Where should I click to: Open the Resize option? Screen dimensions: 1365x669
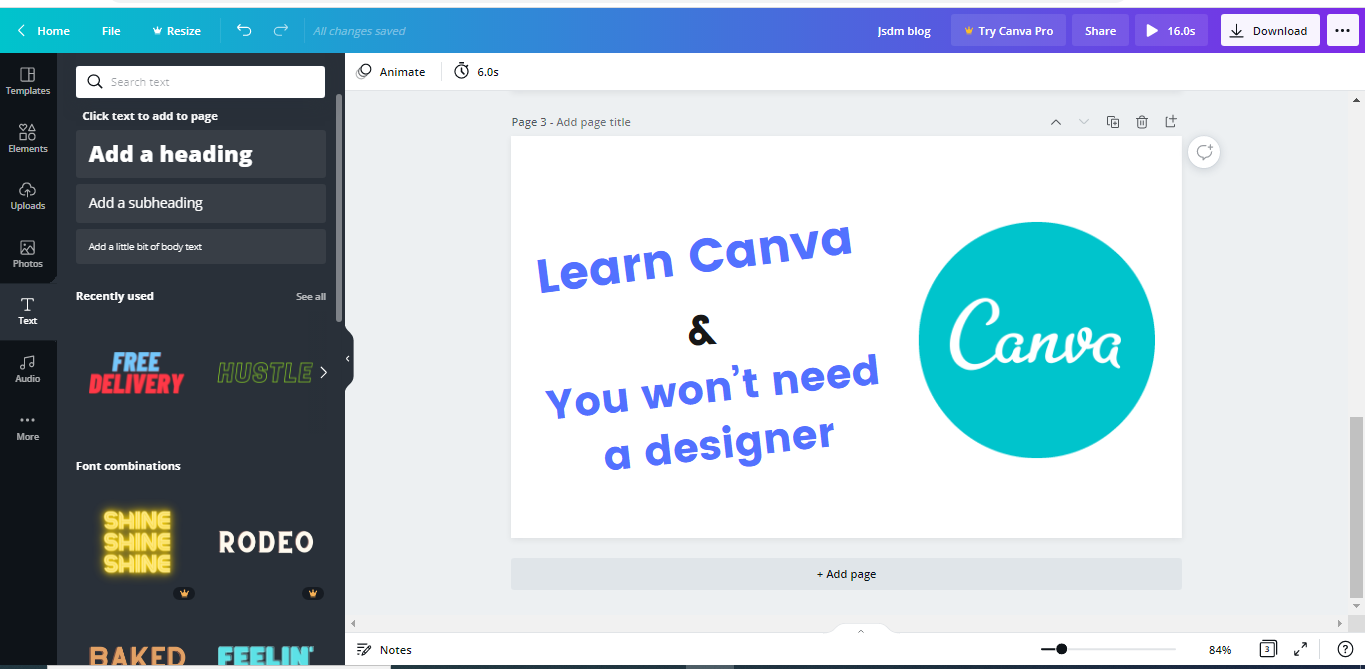(x=176, y=31)
